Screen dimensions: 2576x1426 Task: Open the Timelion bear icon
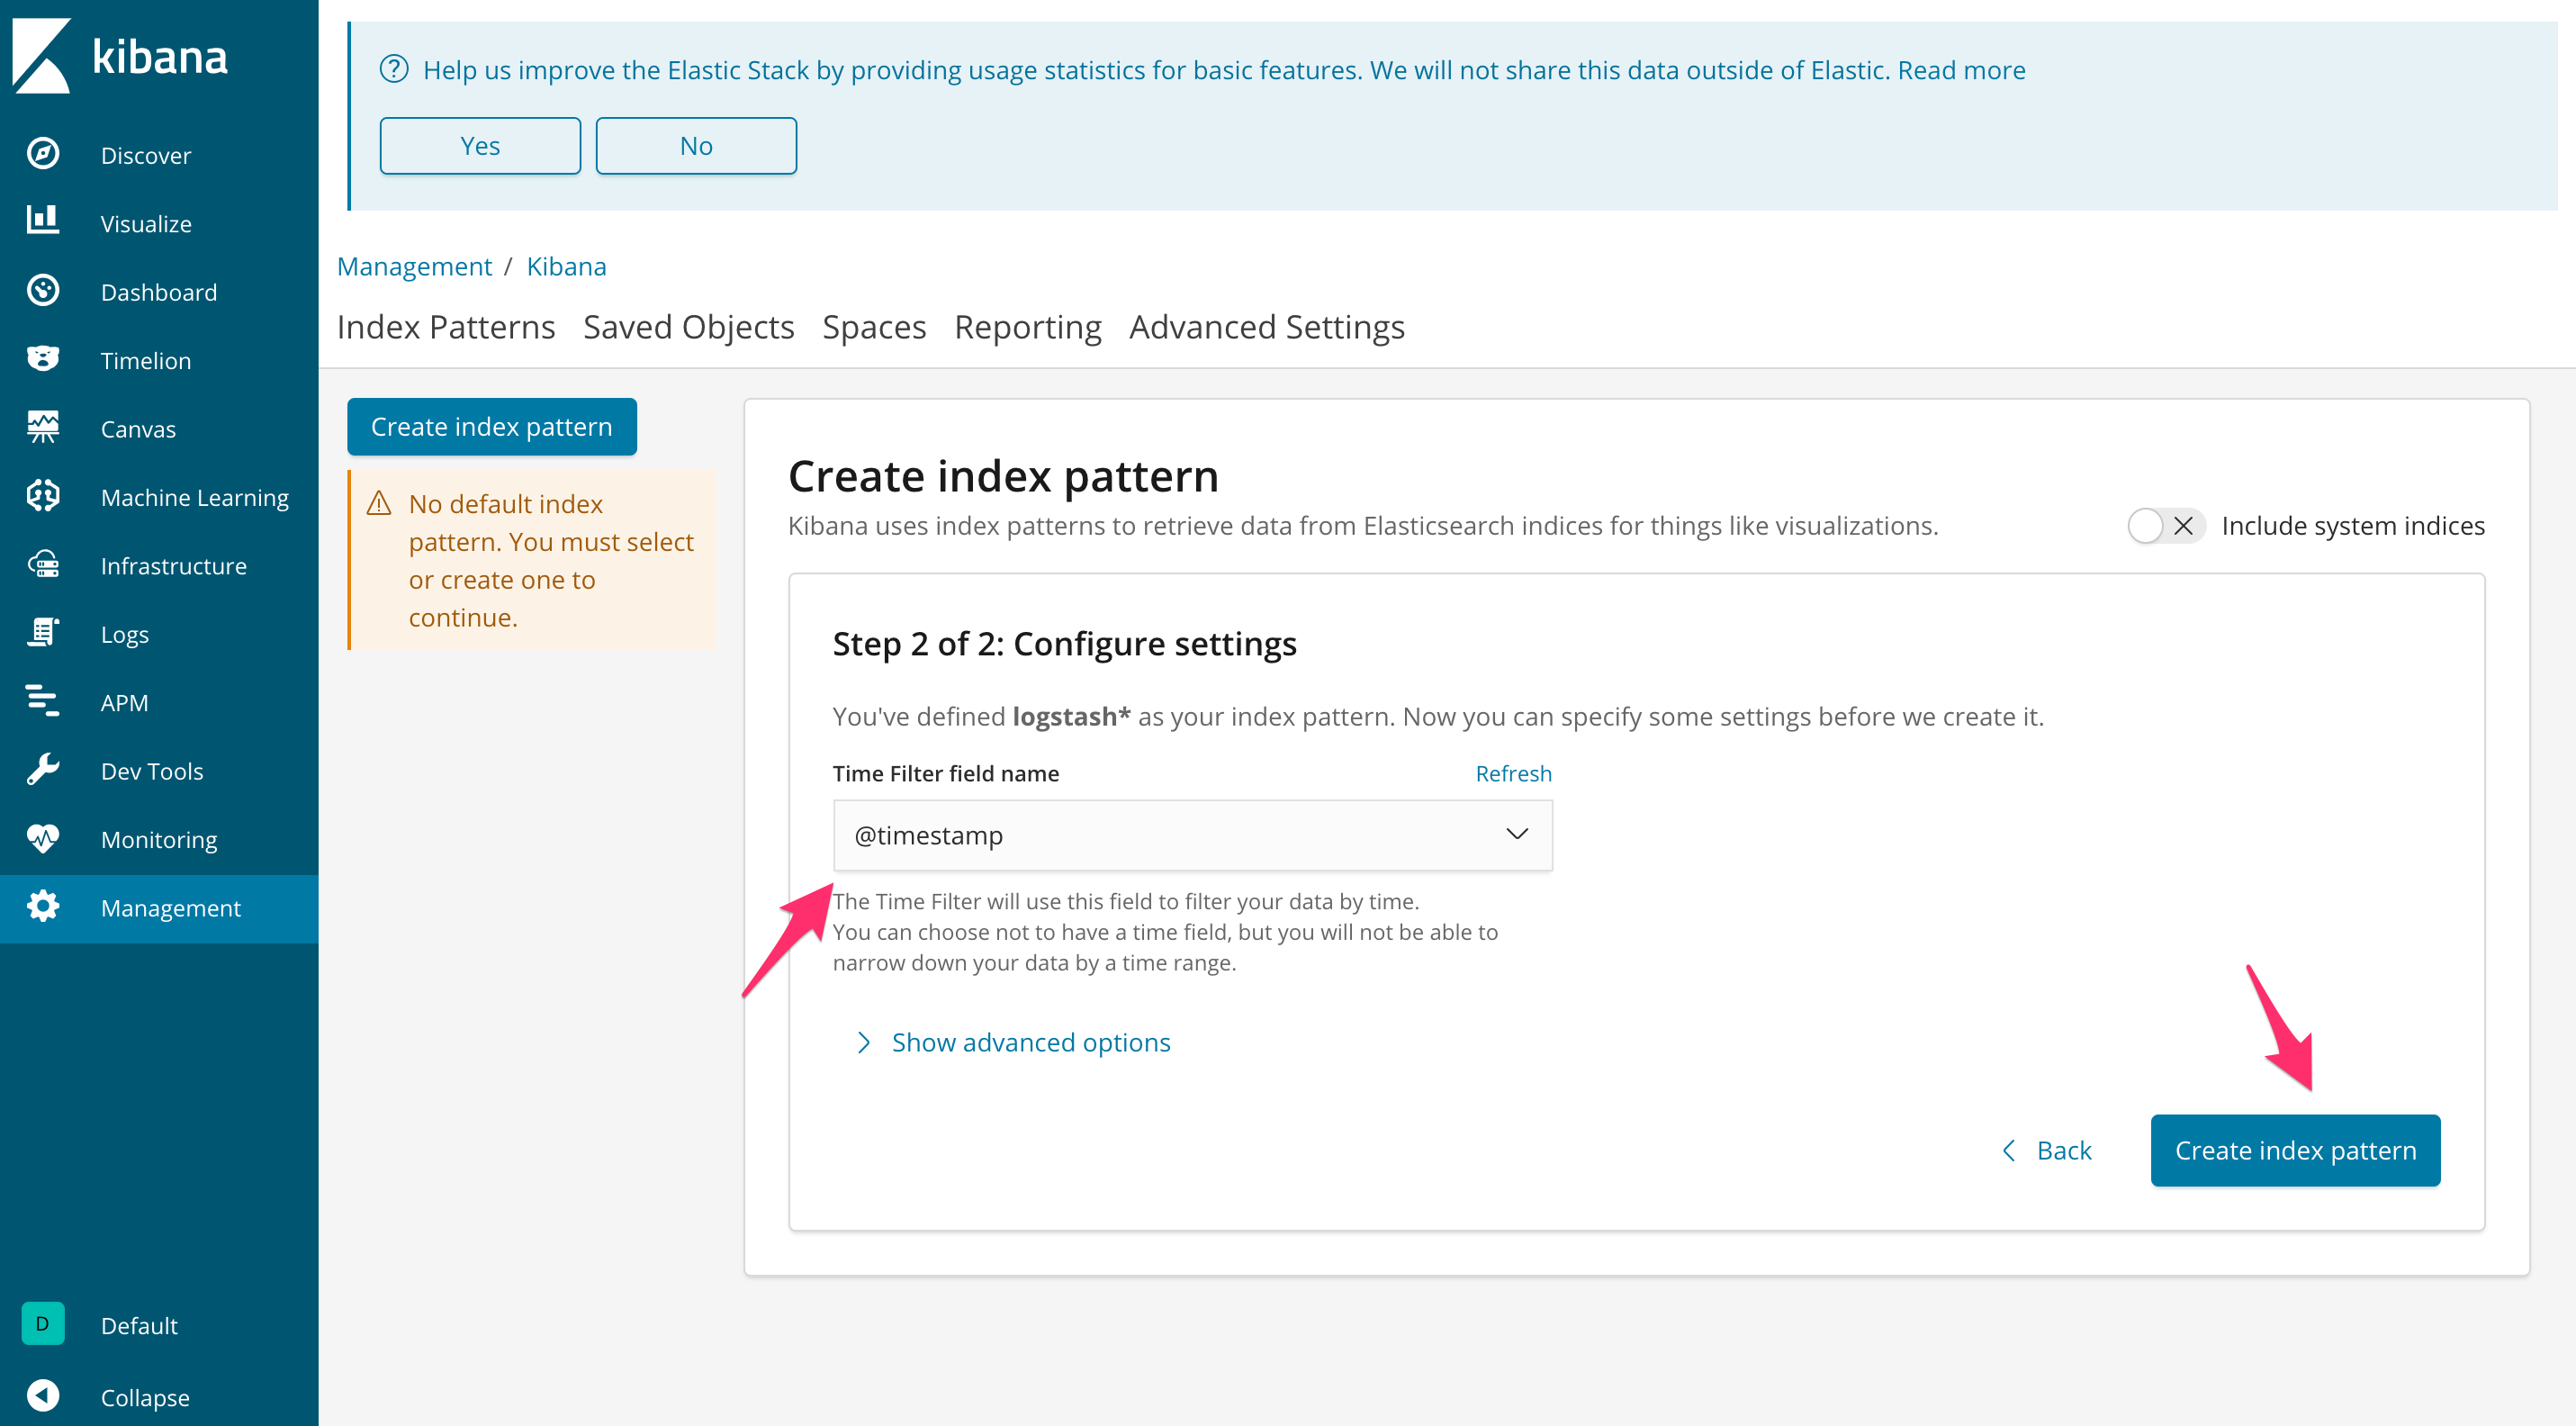click(42, 359)
